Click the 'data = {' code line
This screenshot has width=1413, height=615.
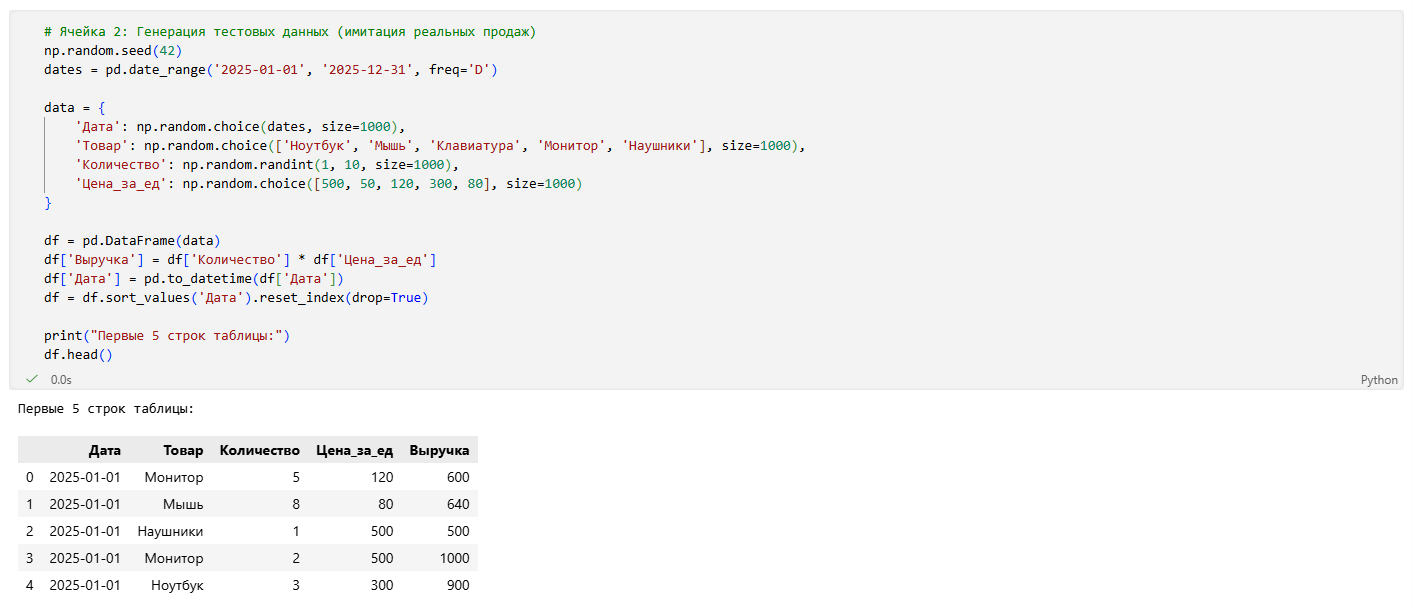tap(74, 108)
